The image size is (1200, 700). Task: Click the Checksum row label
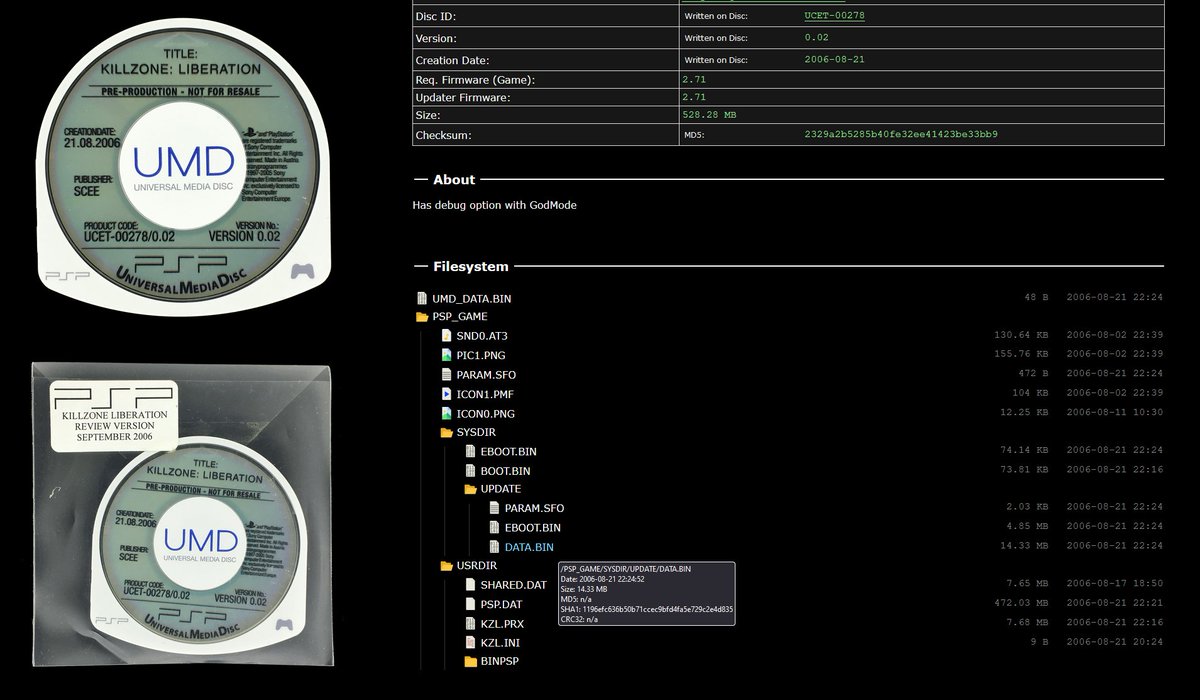443,135
